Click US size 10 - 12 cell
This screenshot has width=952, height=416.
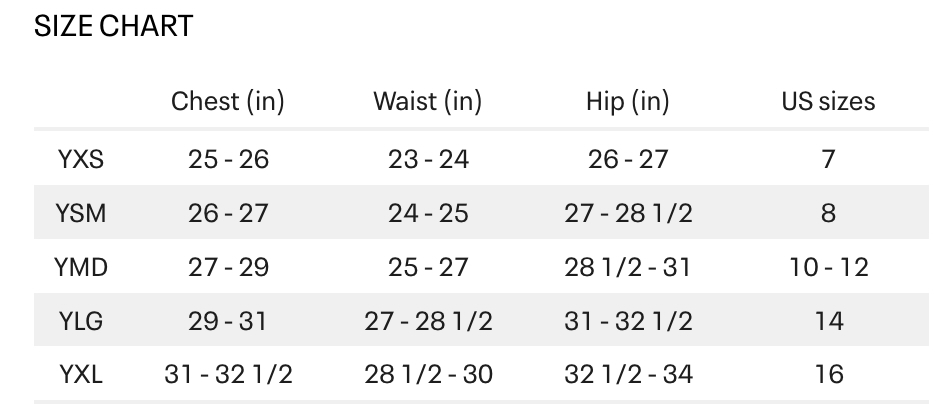pyautogui.click(x=828, y=267)
